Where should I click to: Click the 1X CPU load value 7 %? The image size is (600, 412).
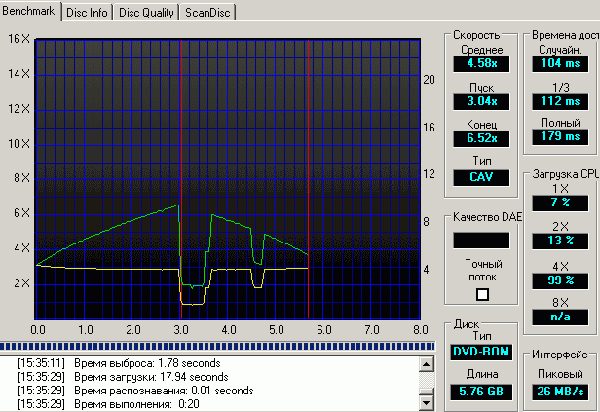[560, 203]
